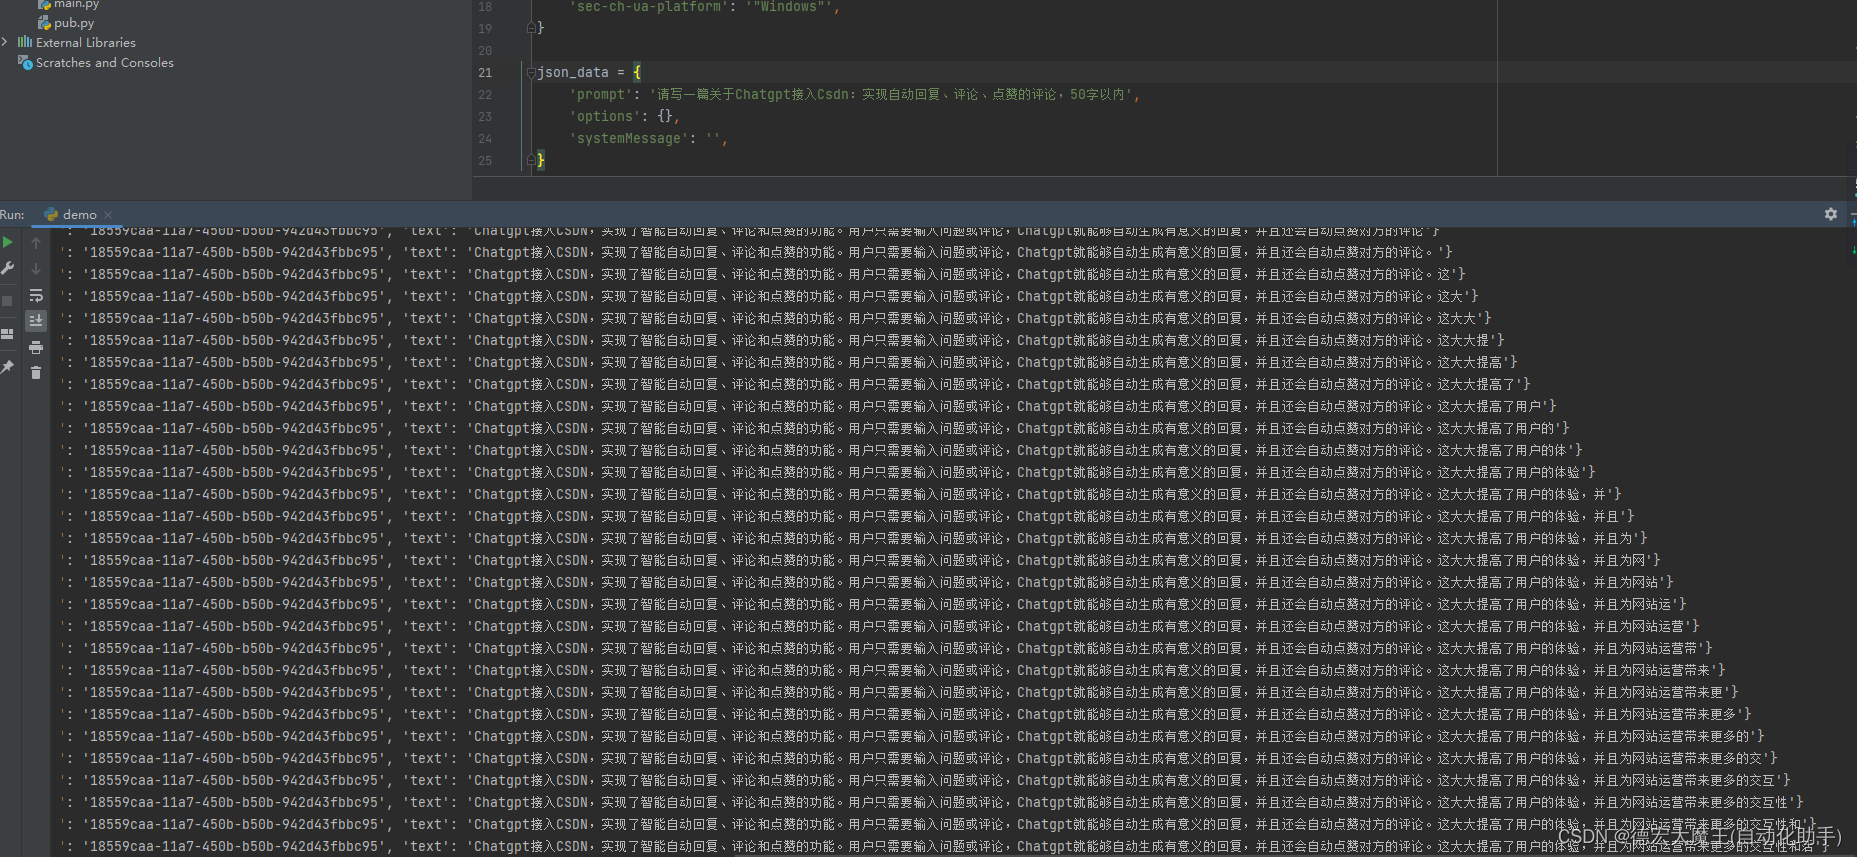Toggle scroll to end of console output
Viewport: 1857px width, 857px height.
(36, 321)
